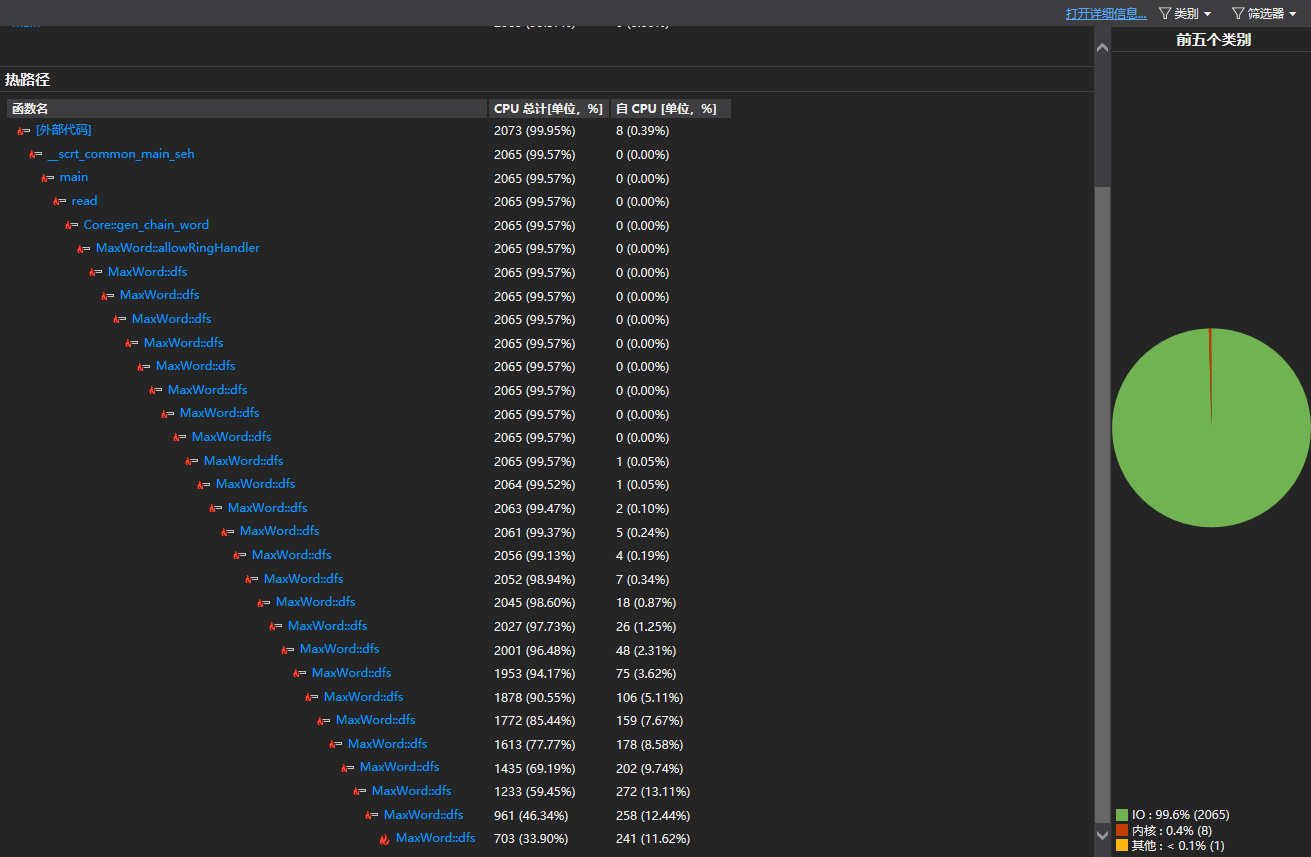1311x857 pixels.
Task: Click the funnel icon next to 类别
Action: pos(1165,14)
